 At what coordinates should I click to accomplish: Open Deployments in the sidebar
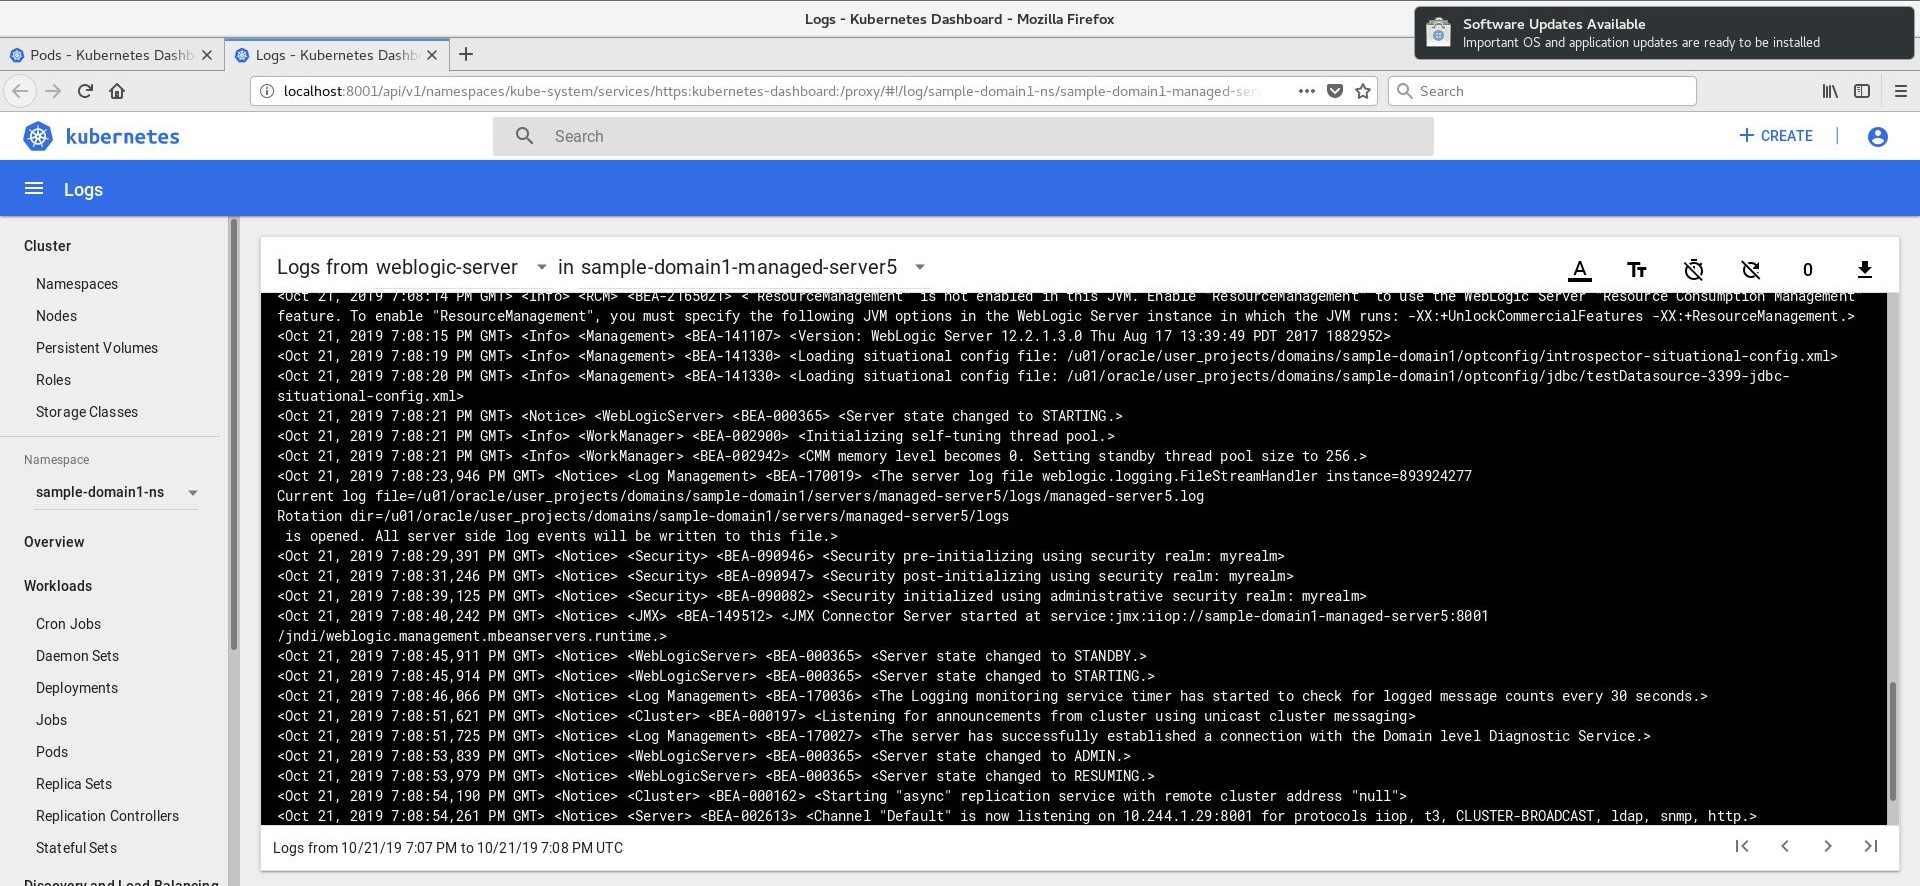click(x=77, y=688)
